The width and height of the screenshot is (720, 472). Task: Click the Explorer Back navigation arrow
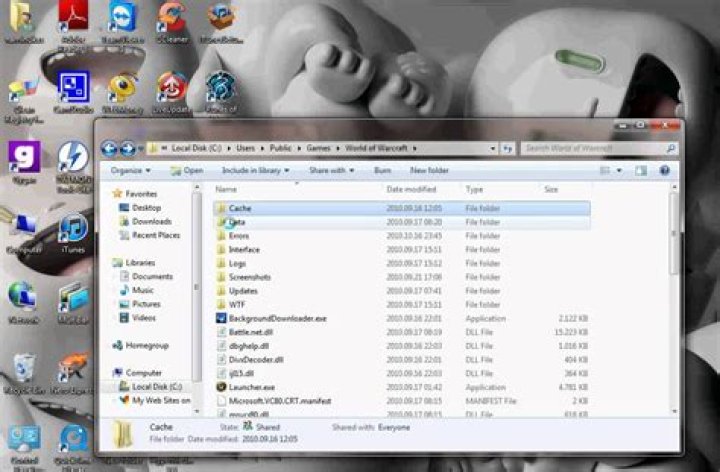click(x=109, y=148)
